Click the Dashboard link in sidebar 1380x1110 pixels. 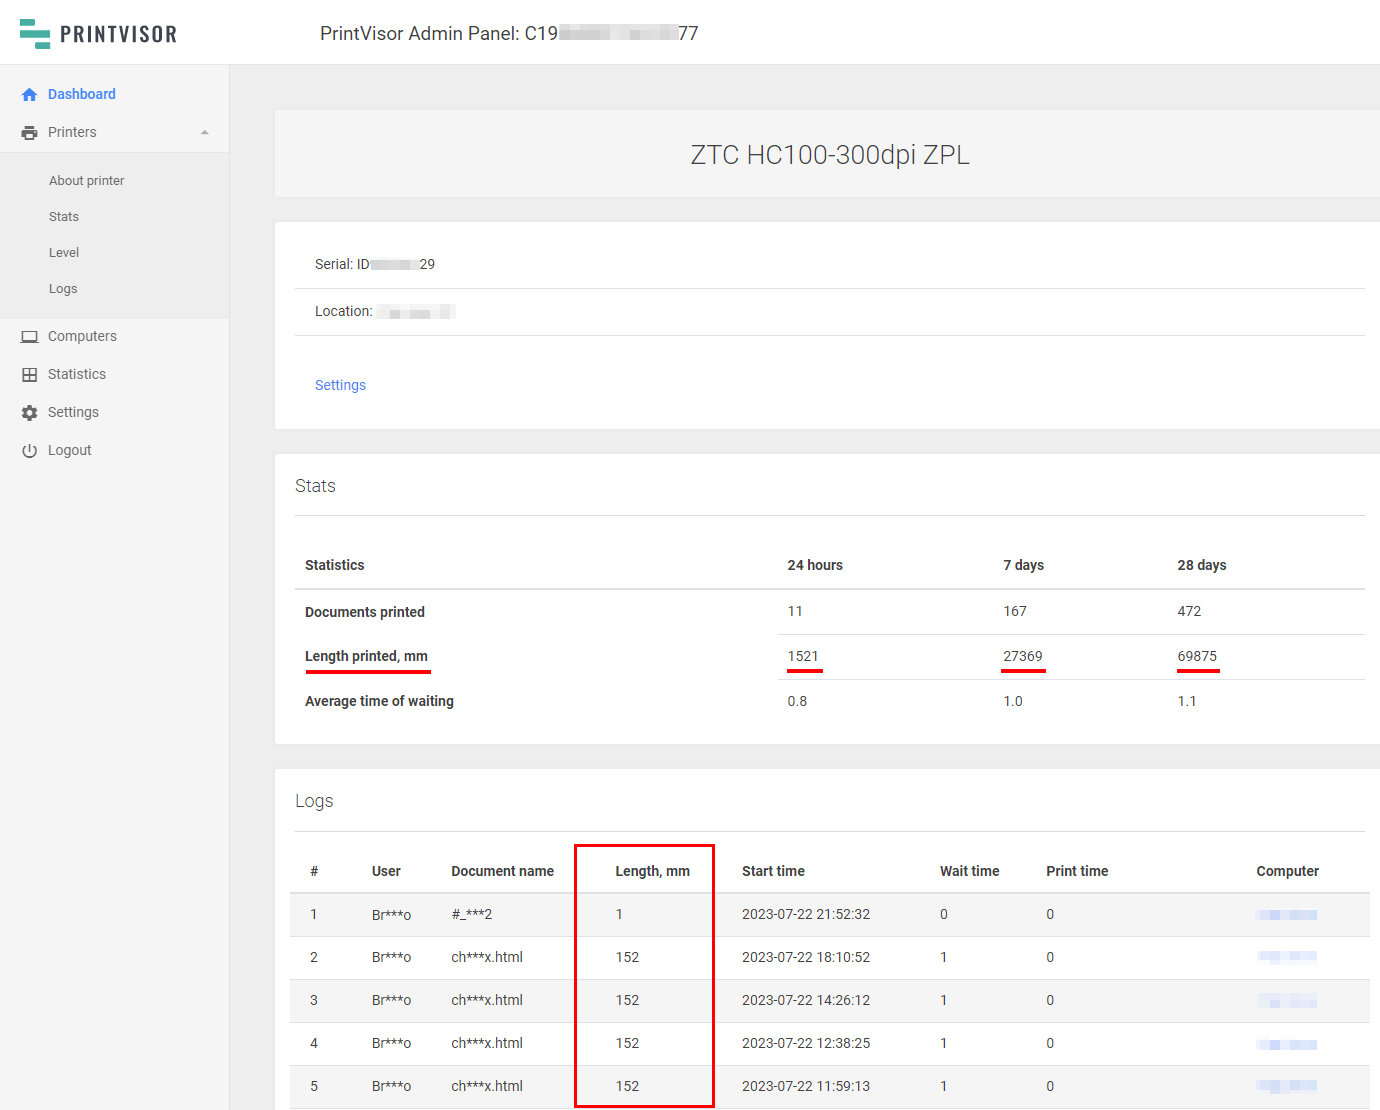coord(82,94)
